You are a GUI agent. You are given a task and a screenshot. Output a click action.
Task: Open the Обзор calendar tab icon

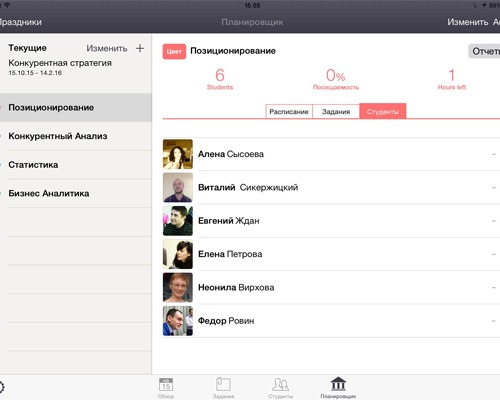[x=166, y=385]
